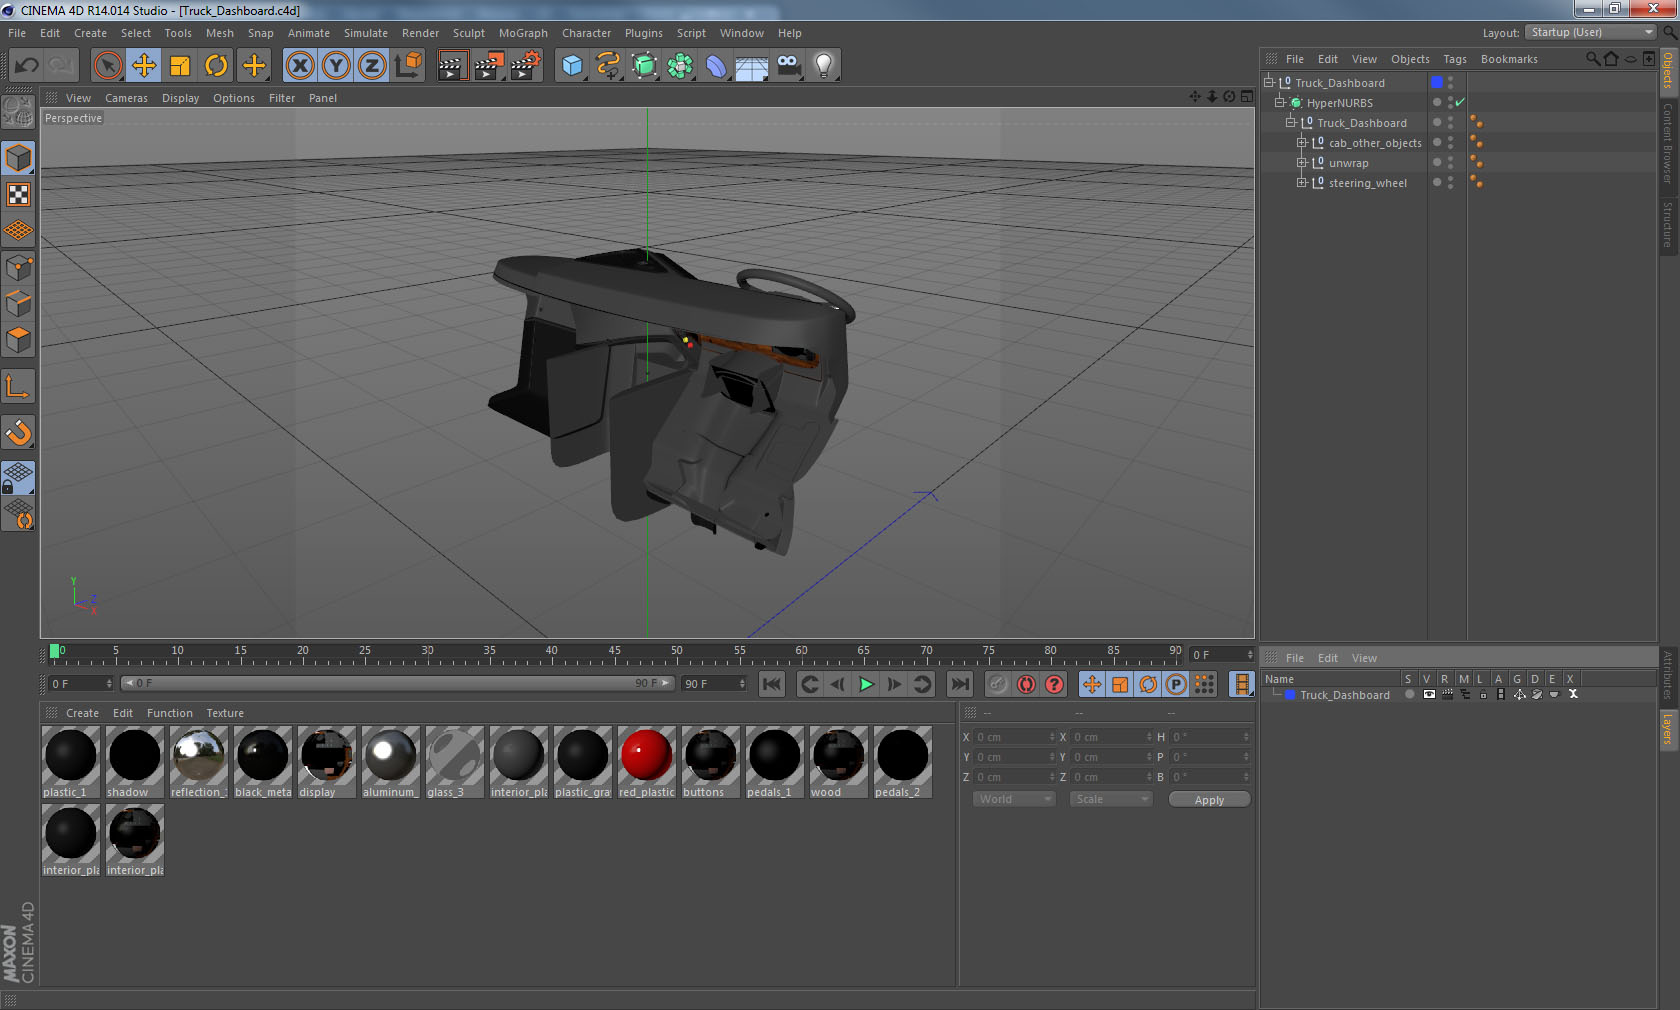The width and height of the screenshot is (1680, 1010).
Task: Go to end of animation
Action: 960,684
